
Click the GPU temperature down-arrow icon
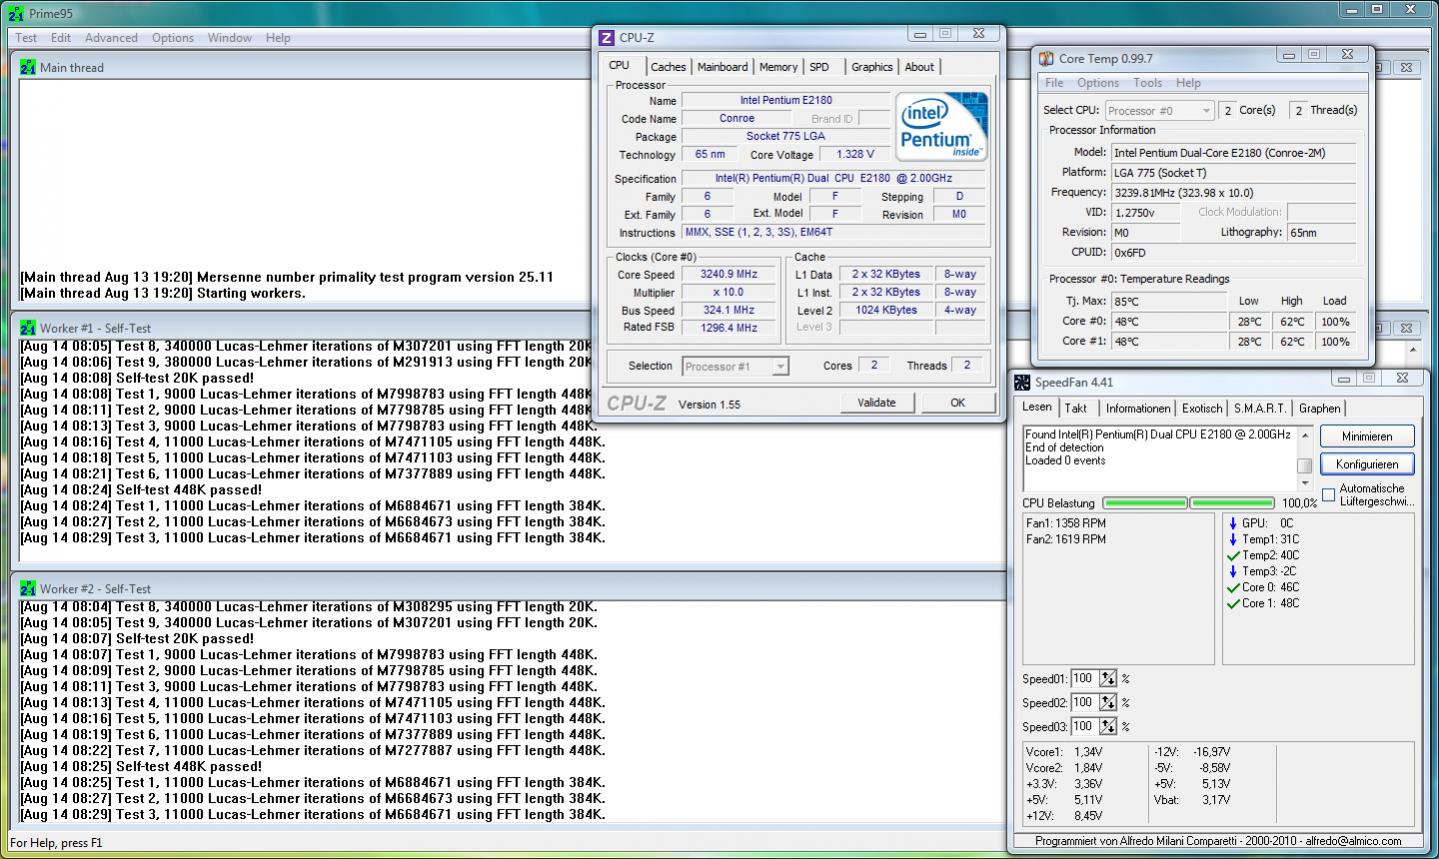click(x=1233, y=523)
